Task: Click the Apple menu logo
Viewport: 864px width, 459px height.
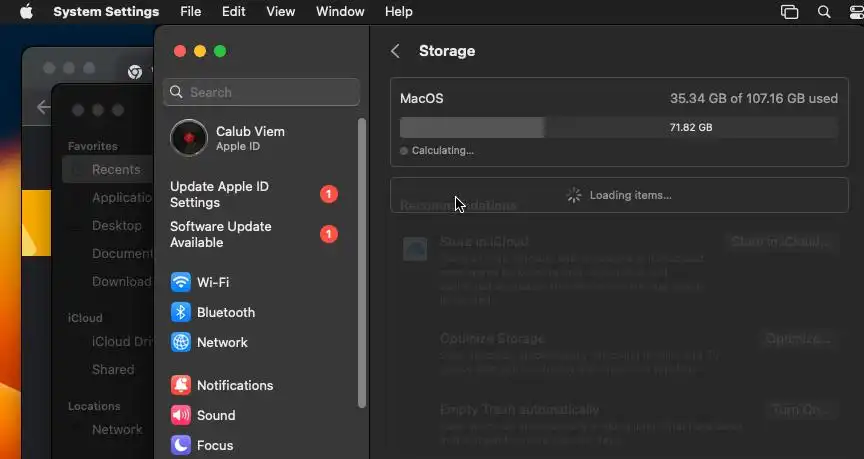Action: coord(26,12)
